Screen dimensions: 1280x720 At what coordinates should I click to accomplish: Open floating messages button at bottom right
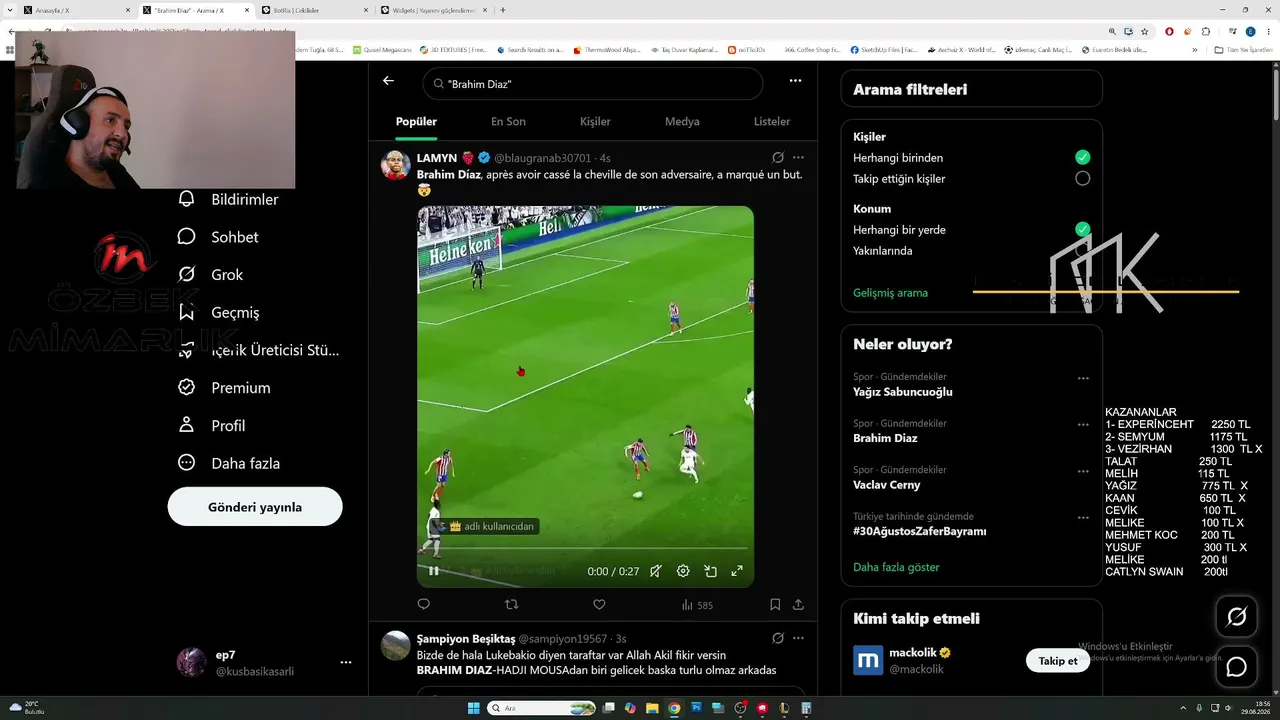tap(1236, 666)
